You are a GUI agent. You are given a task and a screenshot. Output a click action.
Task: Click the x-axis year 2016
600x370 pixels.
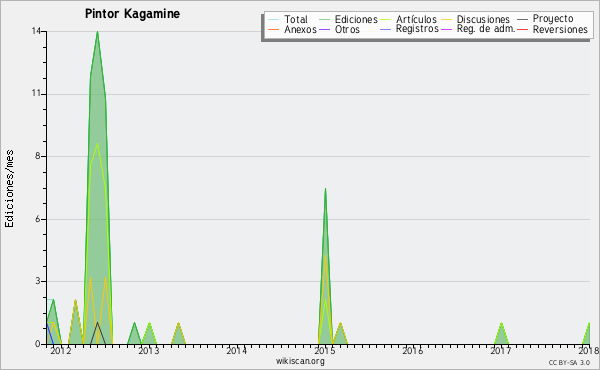click(x=412, y=351)
